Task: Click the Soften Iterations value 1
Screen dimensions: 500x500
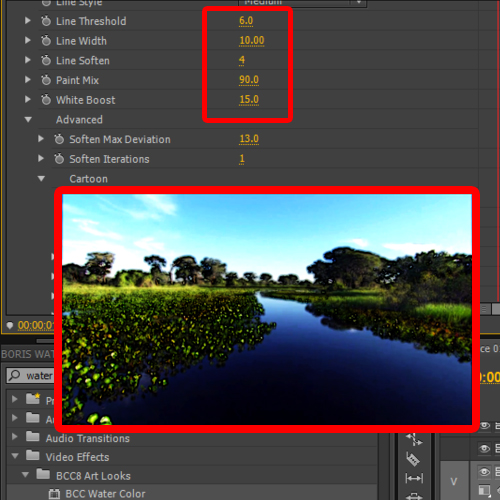Action: pos(242,158)
